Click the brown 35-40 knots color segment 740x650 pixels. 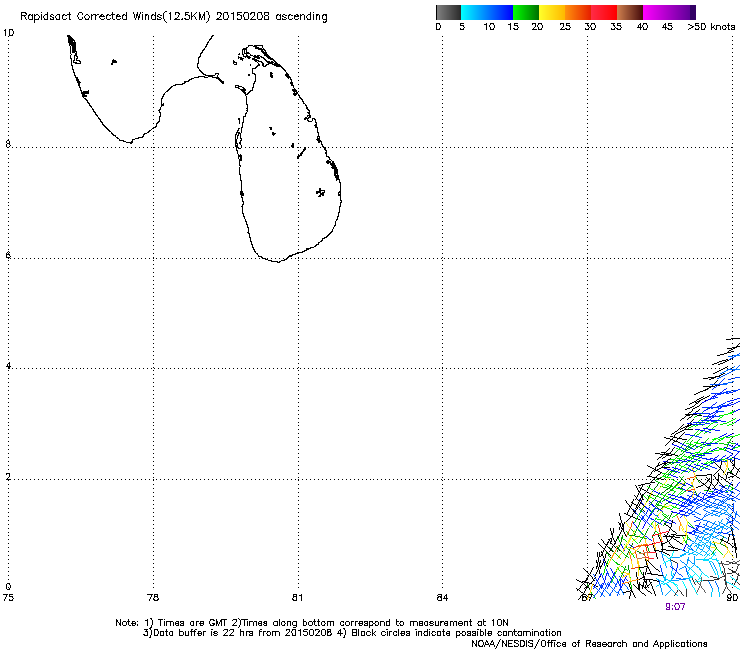tap(630, 12)
